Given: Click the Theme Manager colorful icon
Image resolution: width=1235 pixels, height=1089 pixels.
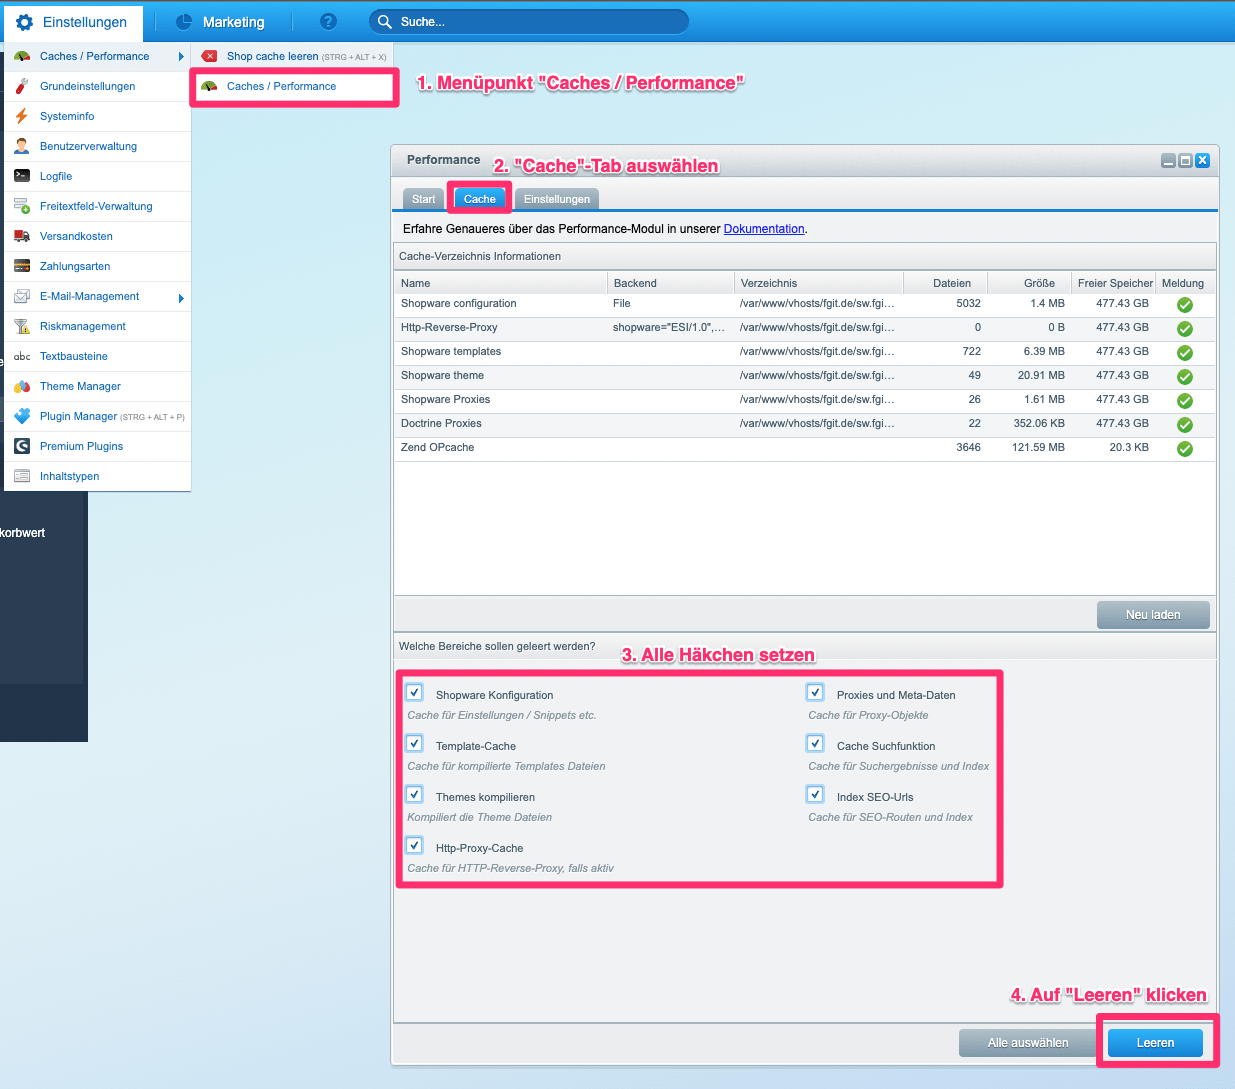Looking at the screenshot, I should pos(22,387).
